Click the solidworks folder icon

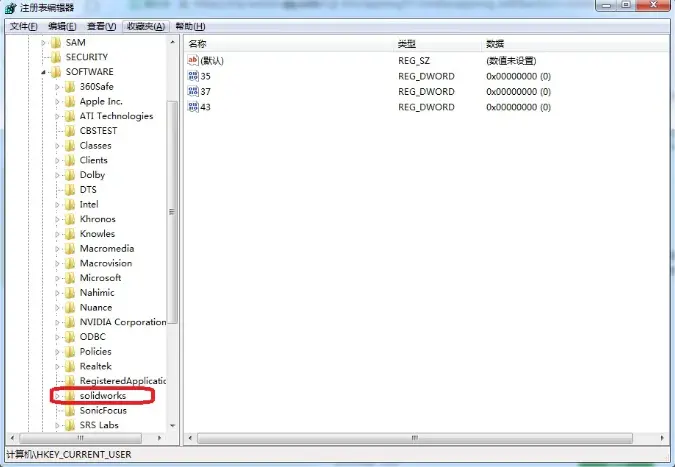pyautogui.click(x=70, y=396)
